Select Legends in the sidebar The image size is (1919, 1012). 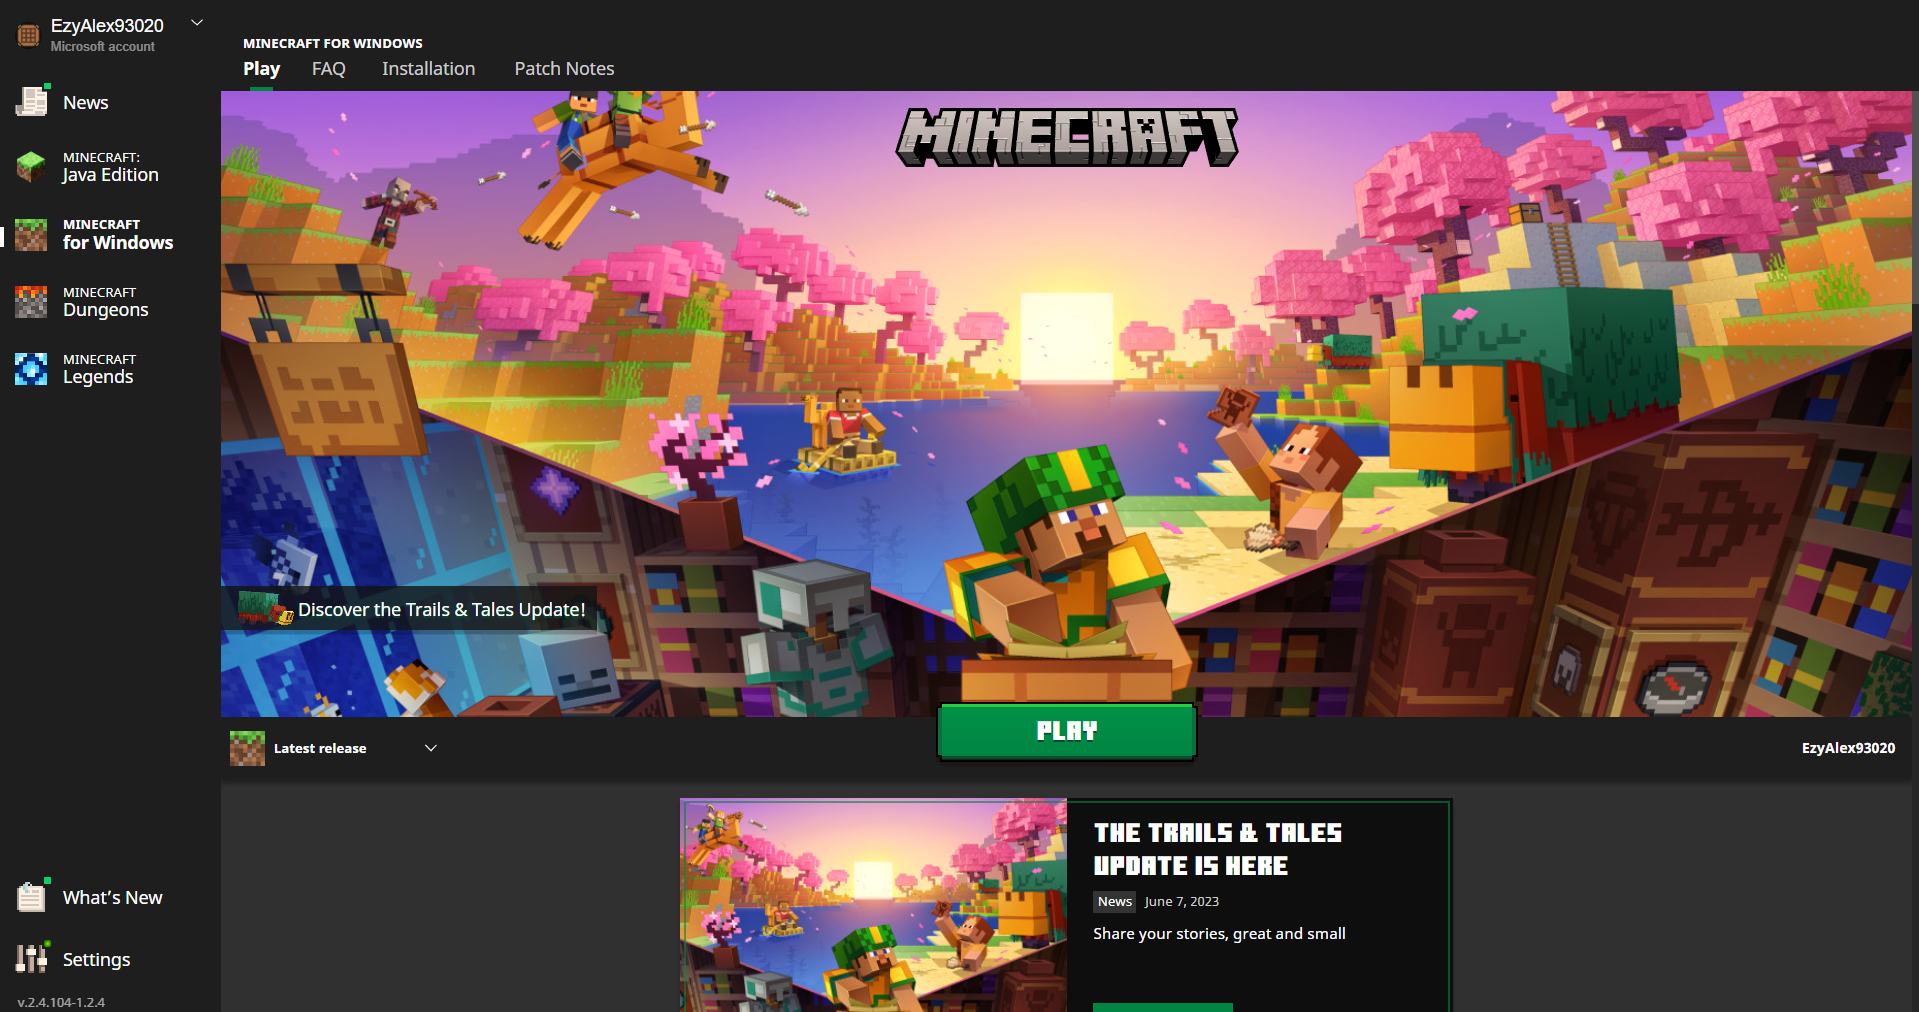click(99, 369)
